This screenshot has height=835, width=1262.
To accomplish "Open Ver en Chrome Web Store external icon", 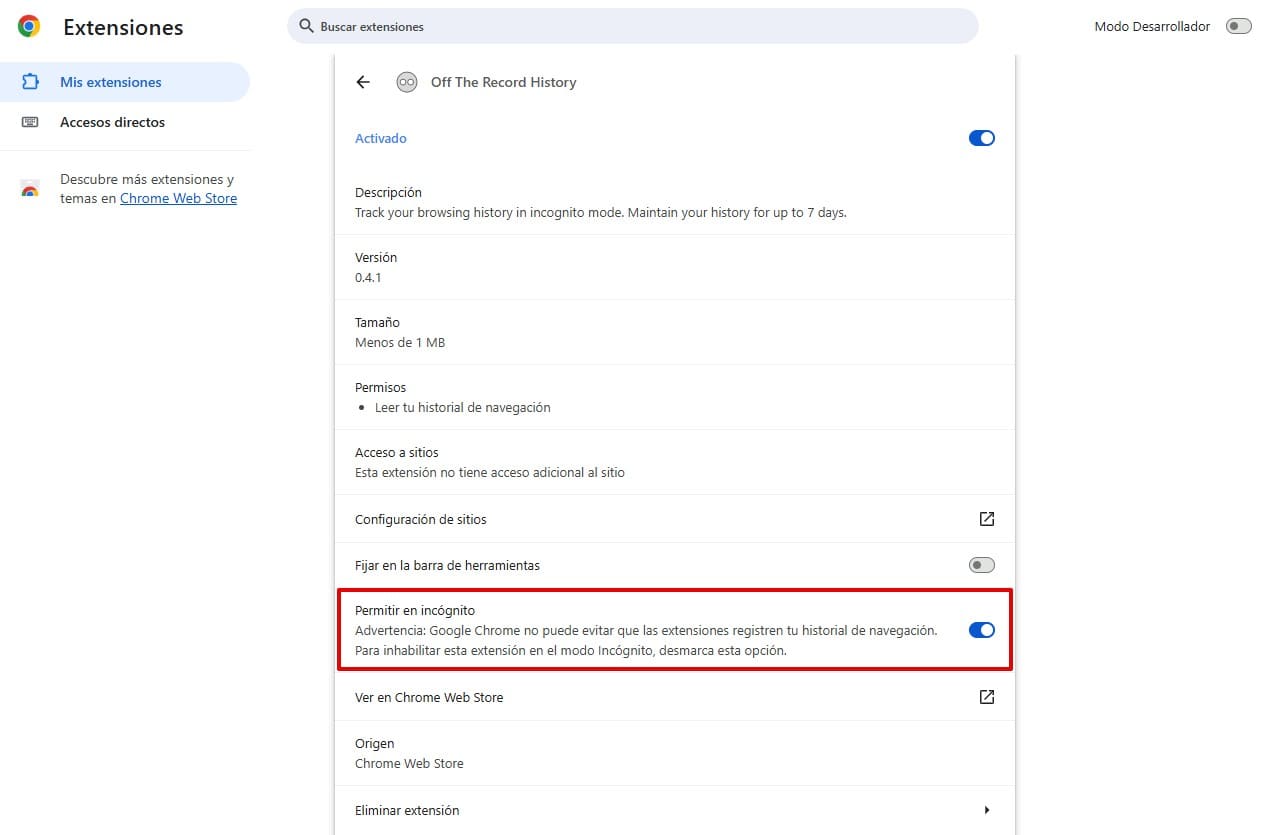I will point(987,697).
